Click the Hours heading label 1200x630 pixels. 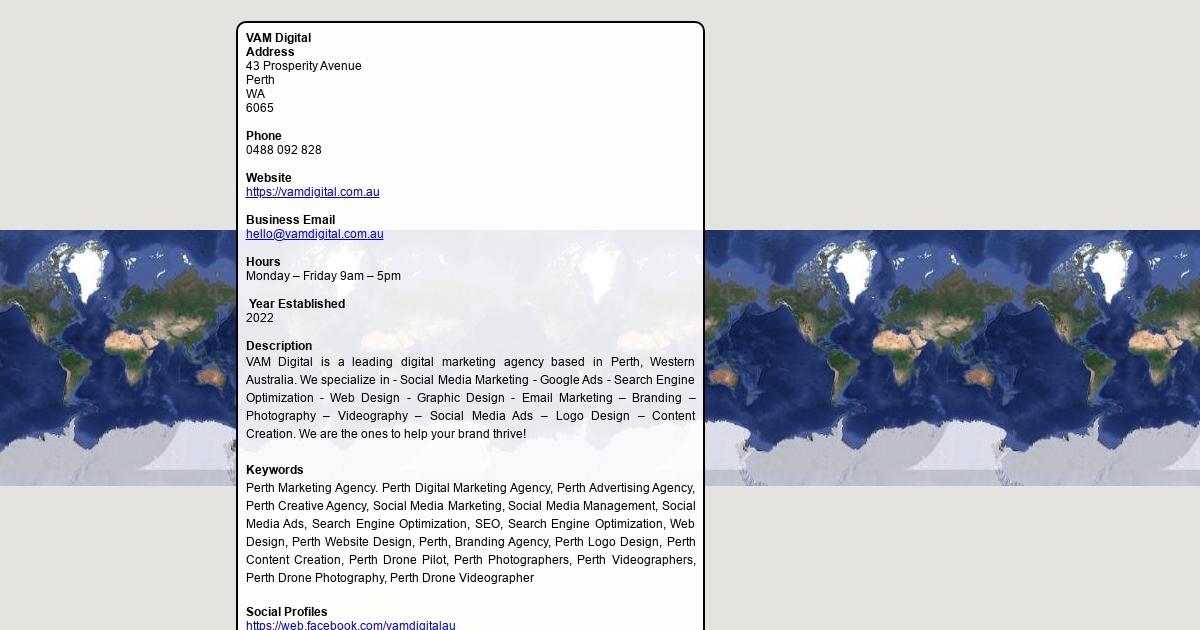(263, 262)
